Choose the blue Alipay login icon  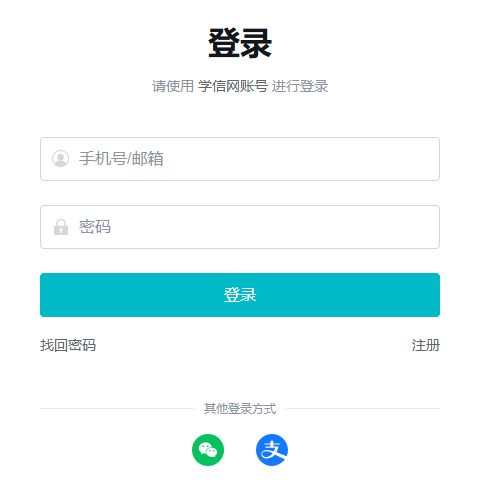tap(272, 450)
